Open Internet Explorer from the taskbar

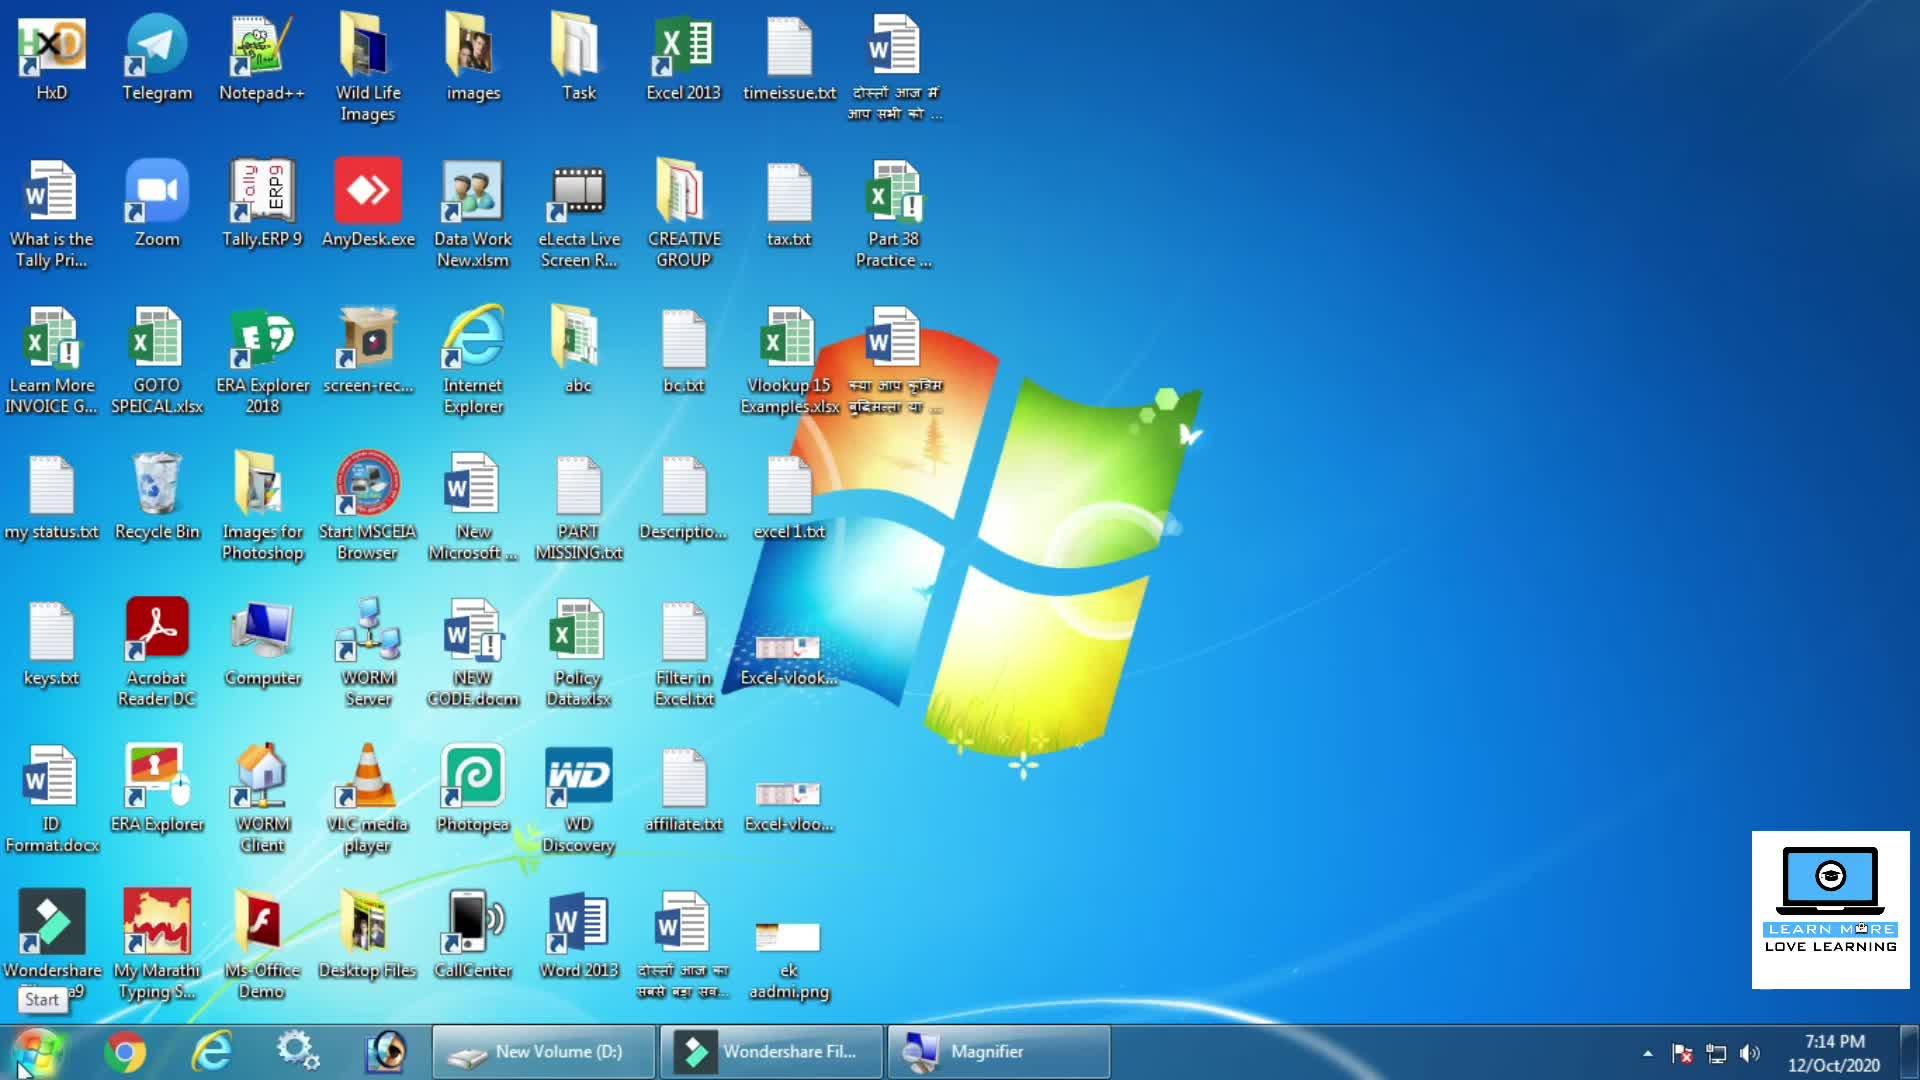pyautogui.click(x=212, y=1052)
